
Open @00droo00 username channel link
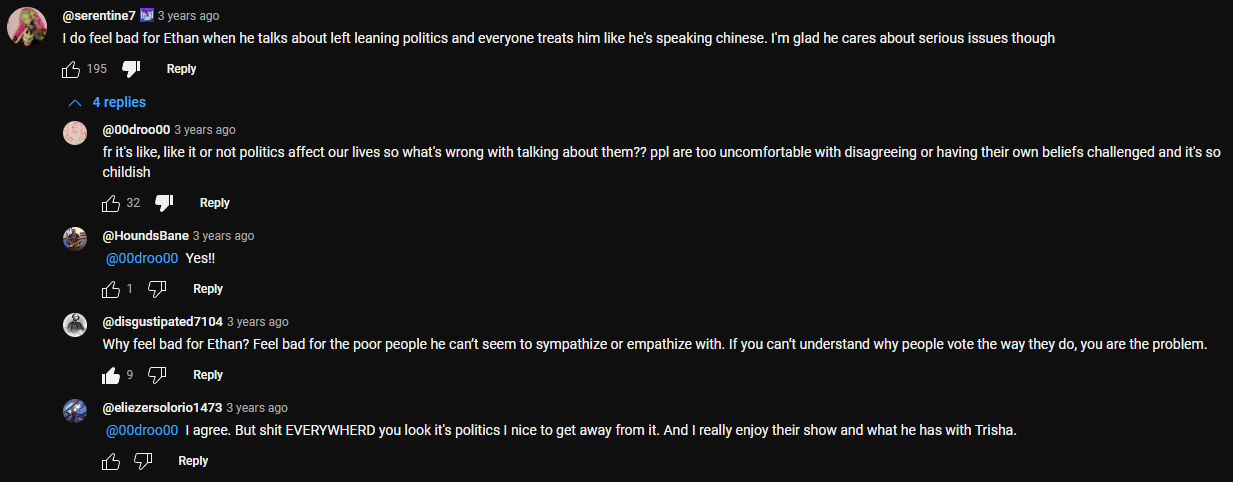pos(136,130)
